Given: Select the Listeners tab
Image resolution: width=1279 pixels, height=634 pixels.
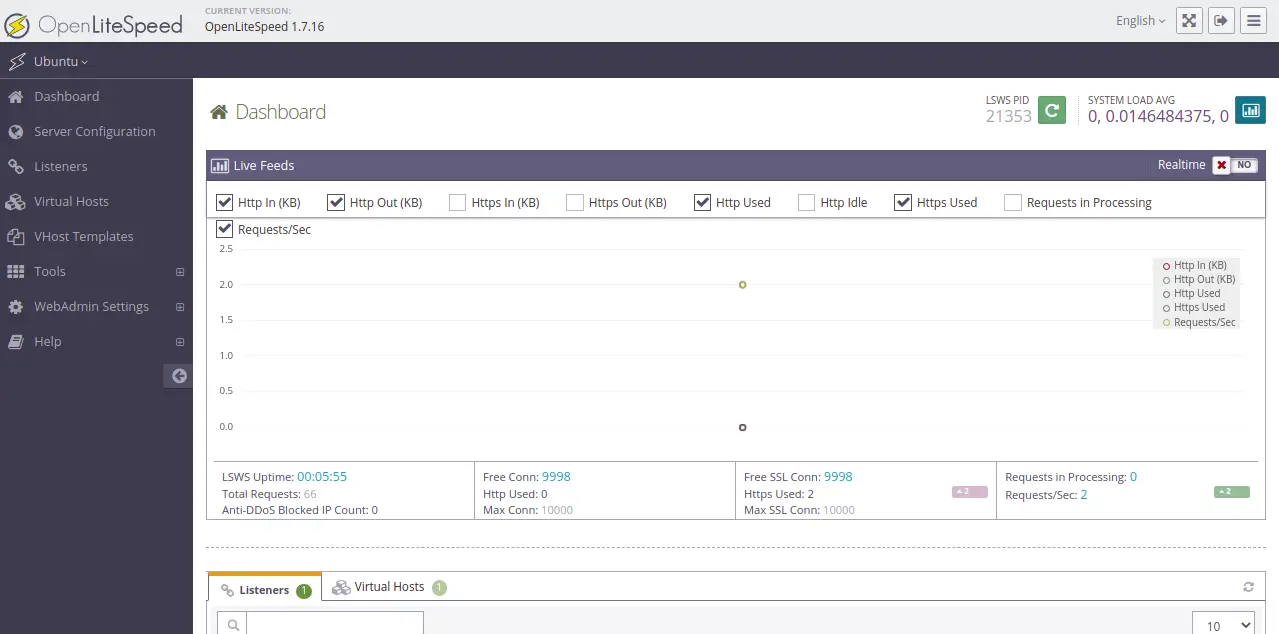Looking at the screenshot, I should (x=265, y=589).
